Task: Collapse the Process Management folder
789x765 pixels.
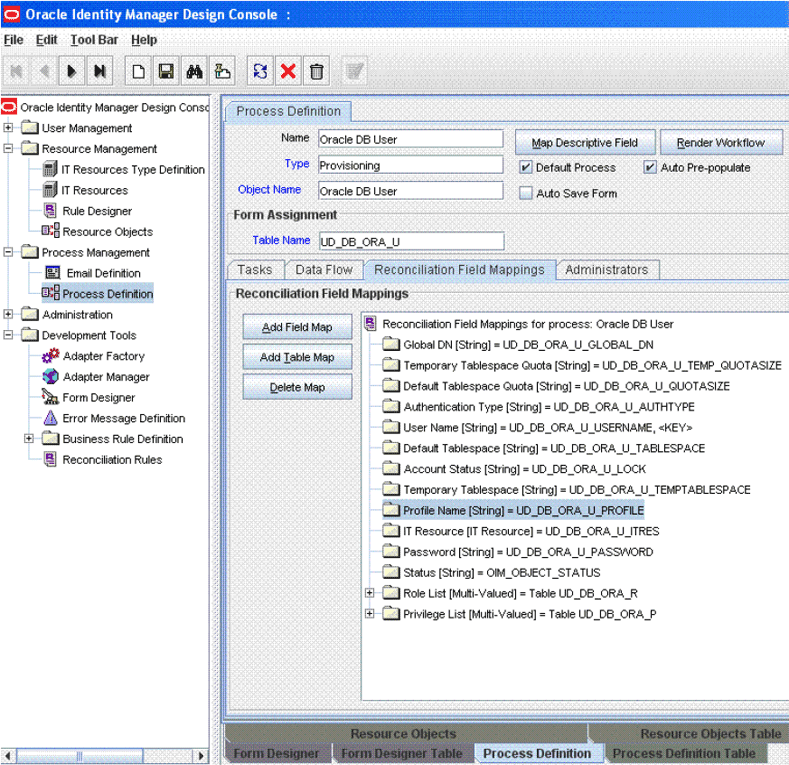Action: (8, 252)
